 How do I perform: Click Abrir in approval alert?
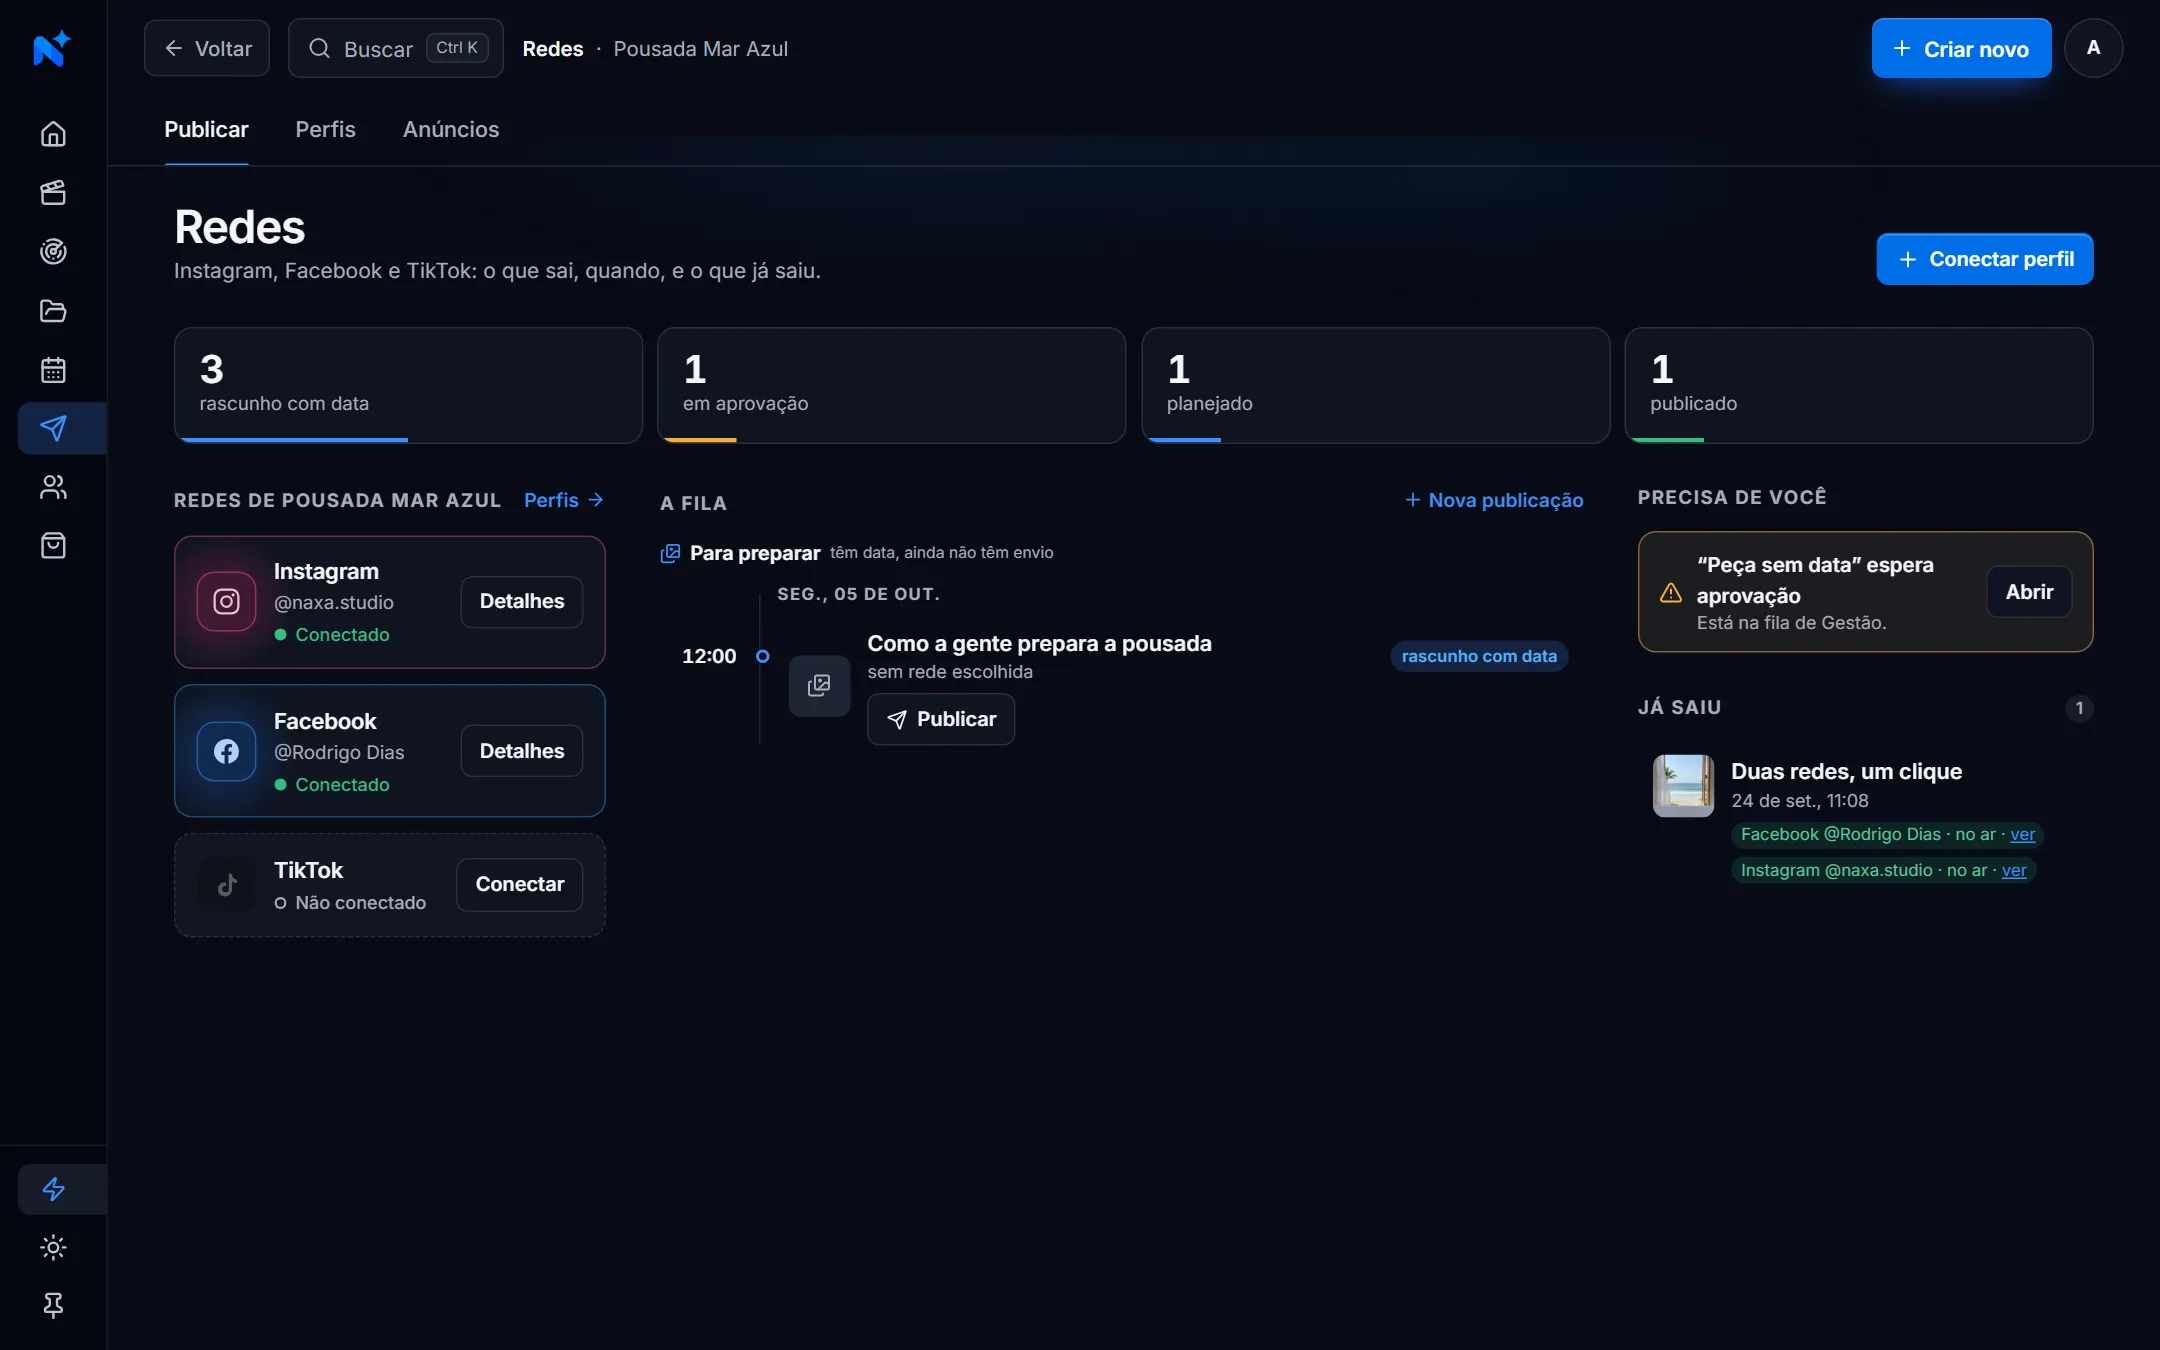coord(2029,592)
